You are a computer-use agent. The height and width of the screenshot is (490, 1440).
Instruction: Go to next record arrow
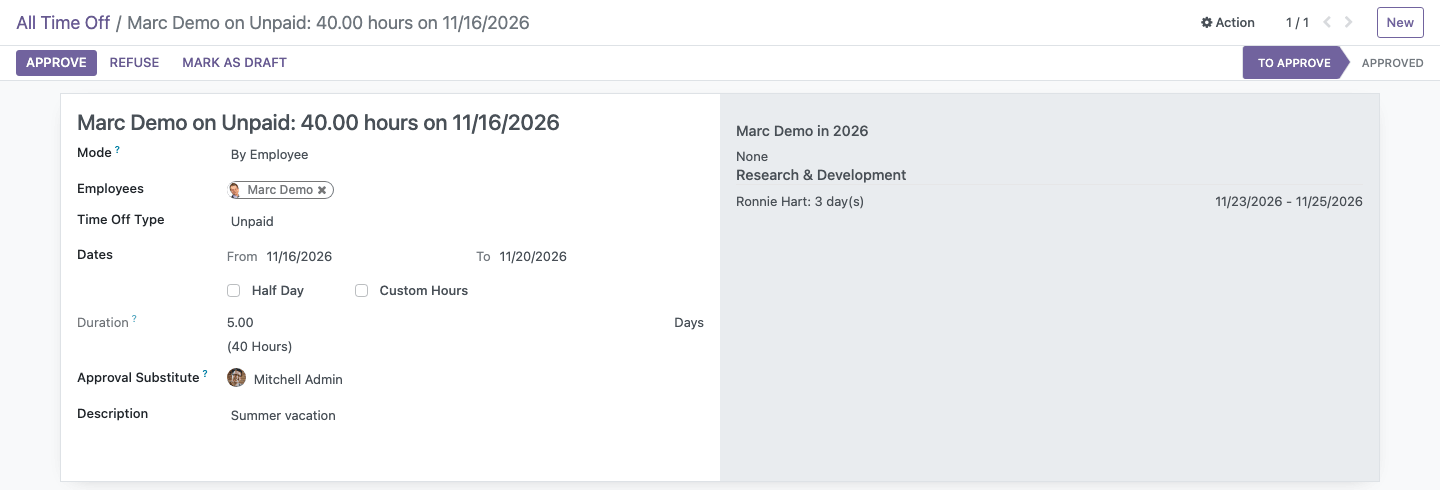coord(1349,22)
